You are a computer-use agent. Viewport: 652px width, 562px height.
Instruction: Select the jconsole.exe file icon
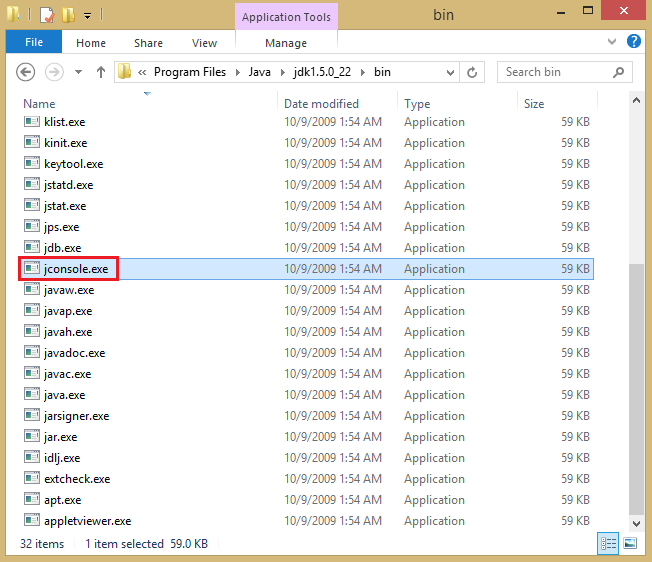pos(32,269)
